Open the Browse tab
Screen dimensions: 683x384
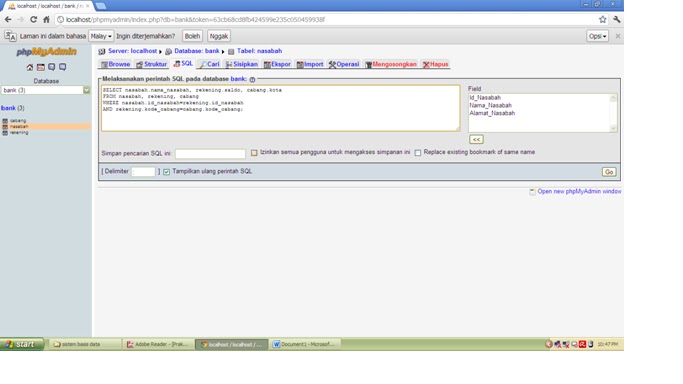pos(115,64)
